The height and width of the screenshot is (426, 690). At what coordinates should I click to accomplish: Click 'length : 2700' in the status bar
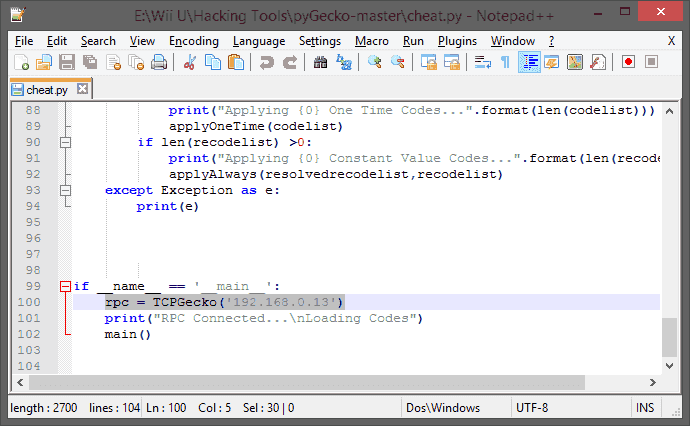tap(44, 408)
